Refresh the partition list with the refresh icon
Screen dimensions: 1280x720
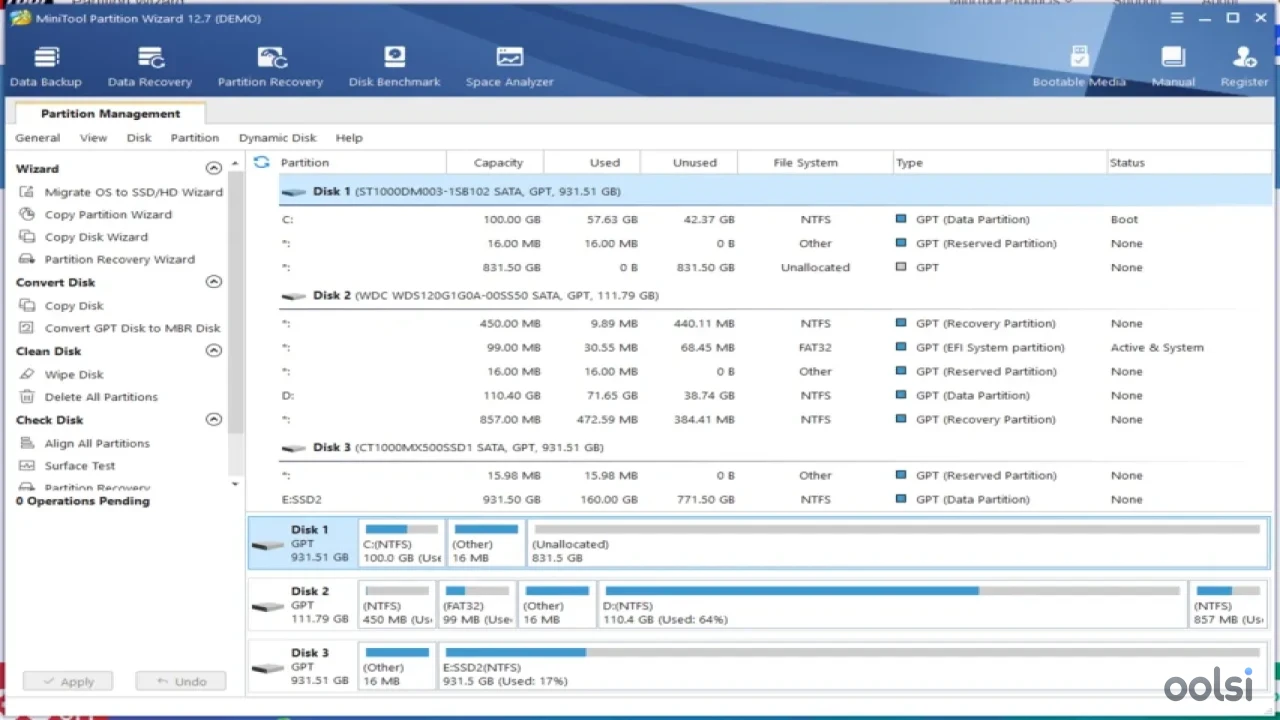point(262,162)
